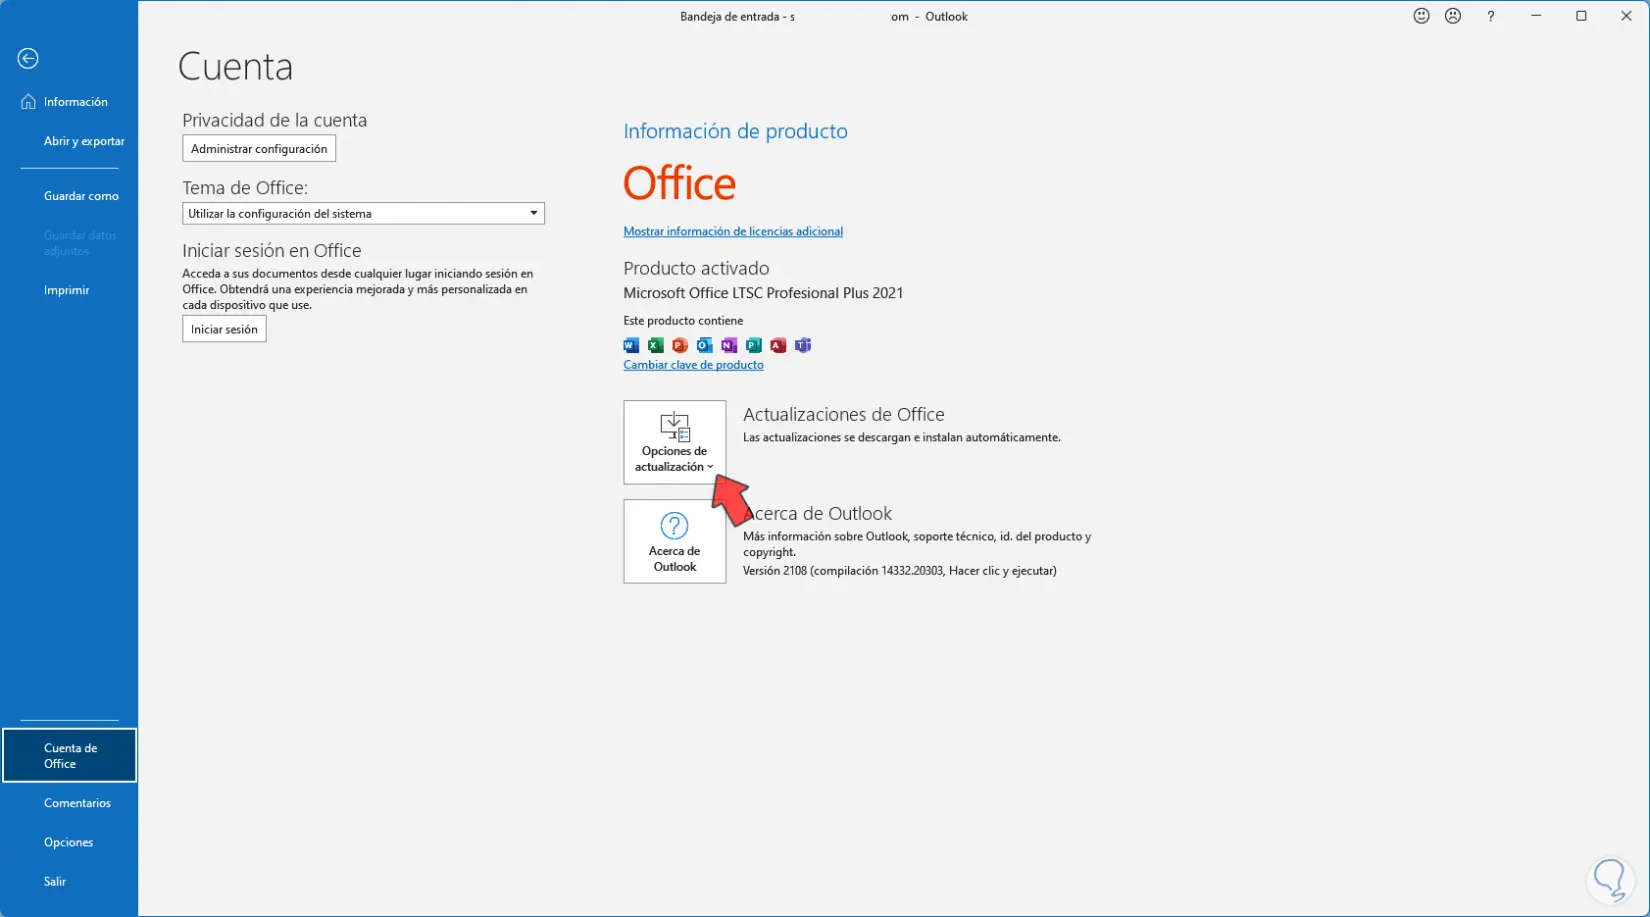Click the Publisher icon in product contents
Viewport: 1650px width, 917px height.
coord(754,345)
